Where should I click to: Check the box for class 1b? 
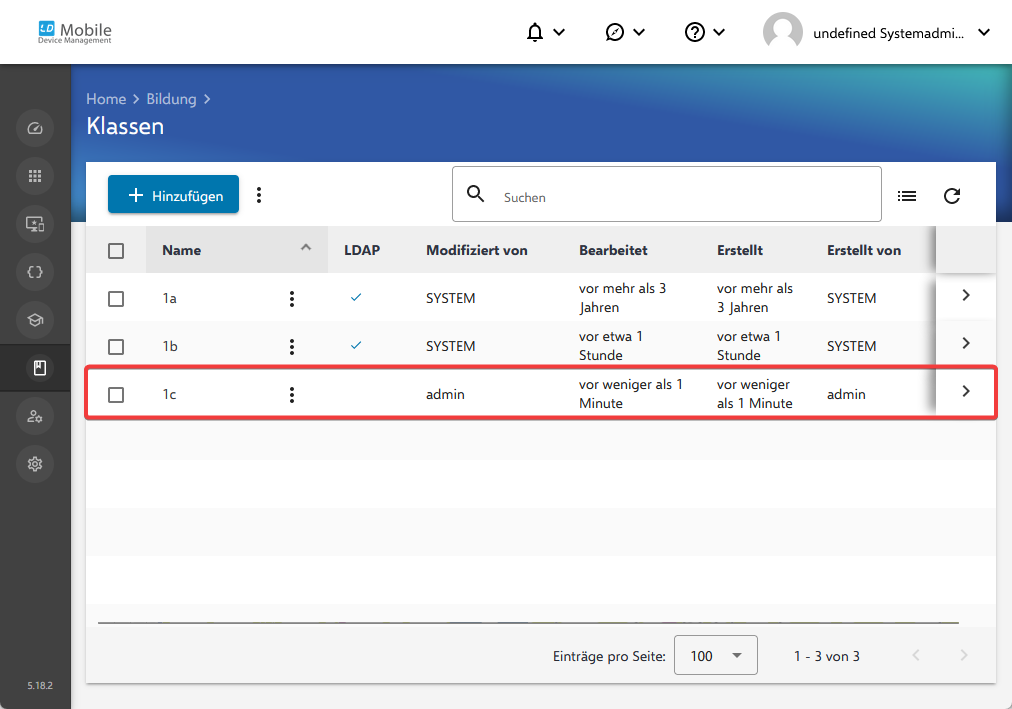(x=116, y=347)
